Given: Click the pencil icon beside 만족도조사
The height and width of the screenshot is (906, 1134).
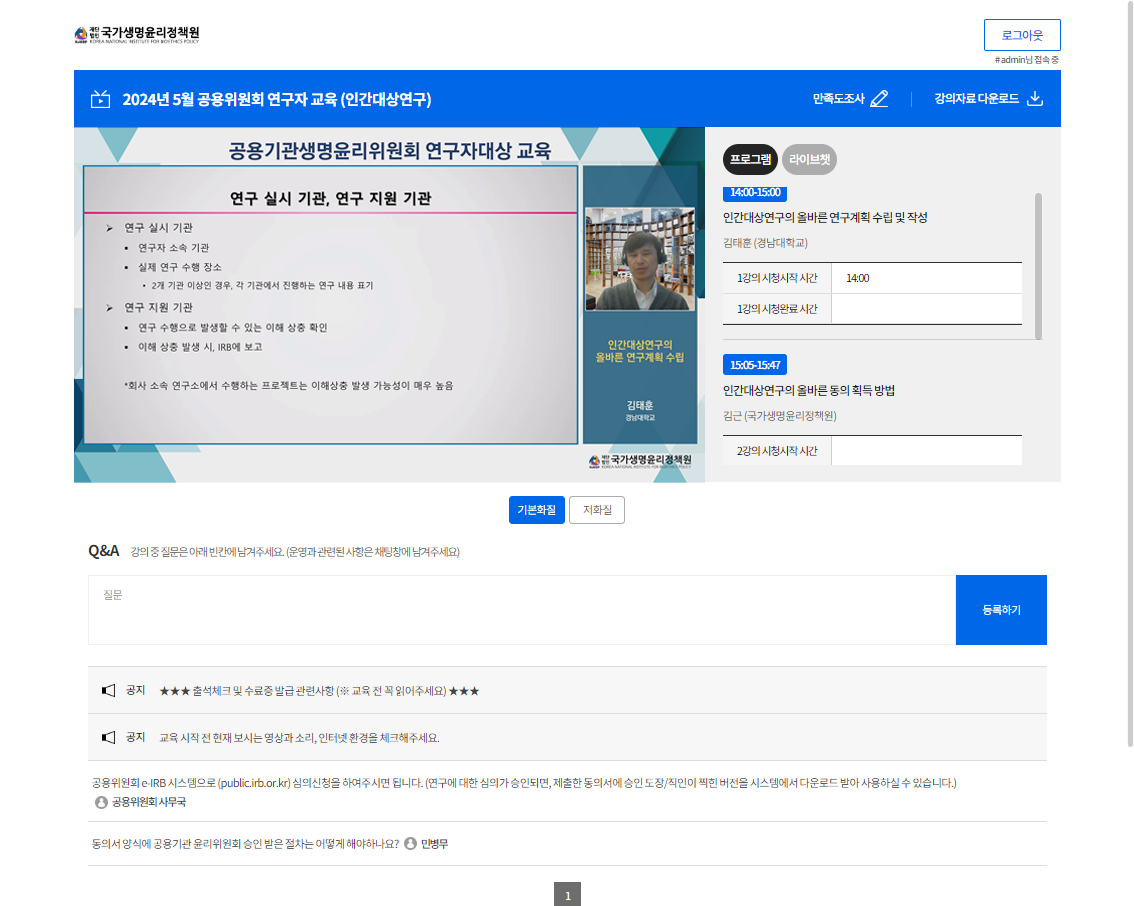Looking at the screenshot, I should click(879, 99).
